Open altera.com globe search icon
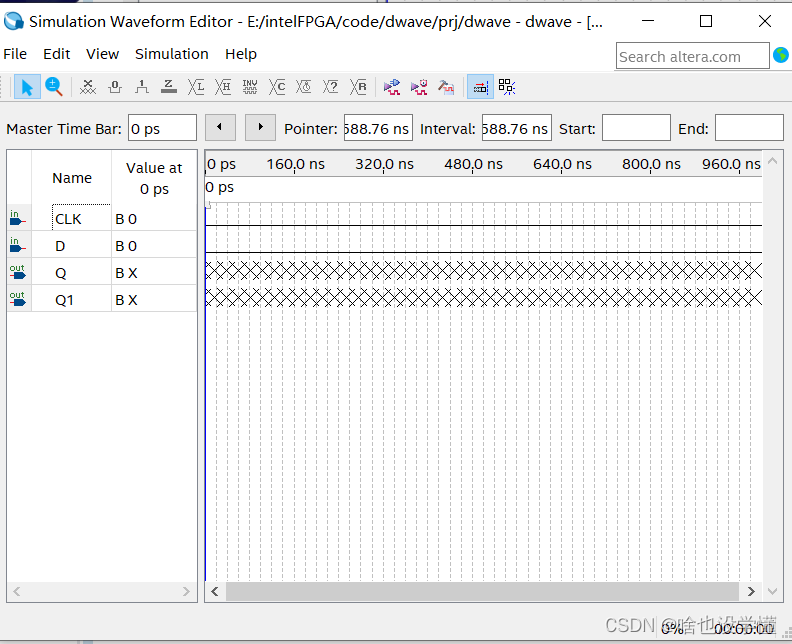 tap(781, 55)
